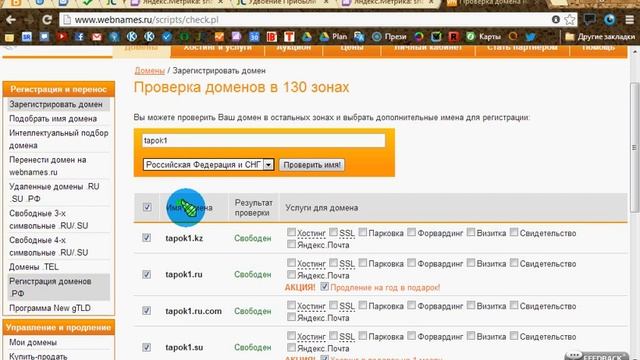Screen dimensions: 640x360
Task: Open the red R bookmark icon
Action: click(453, 37)
